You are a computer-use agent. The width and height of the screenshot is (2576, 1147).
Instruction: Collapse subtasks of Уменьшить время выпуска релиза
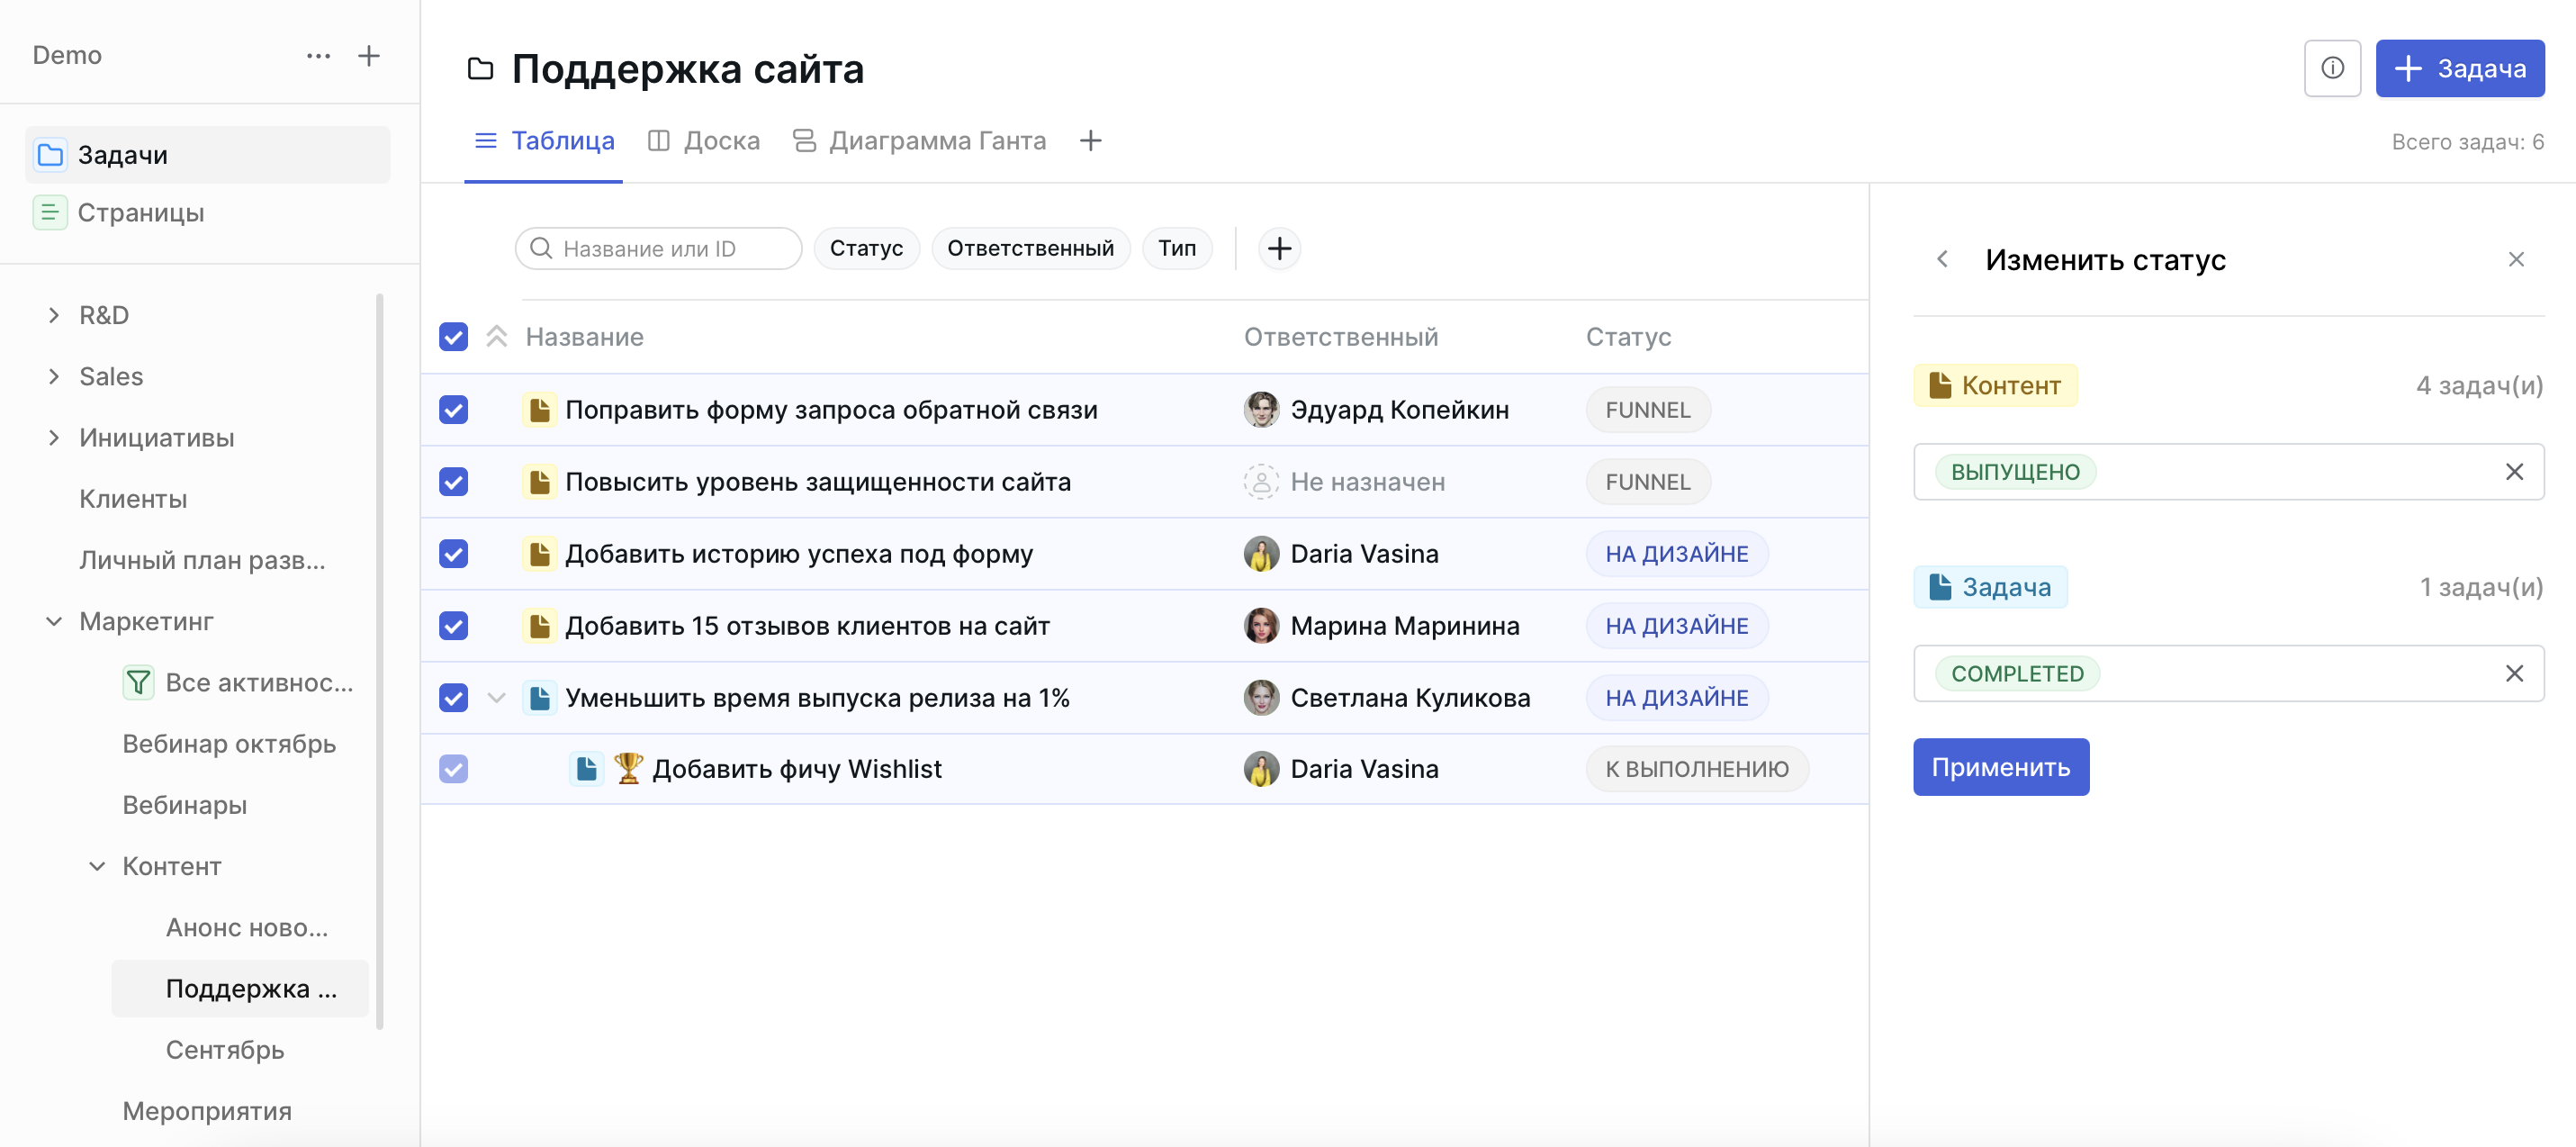click(x=496, y=698)
